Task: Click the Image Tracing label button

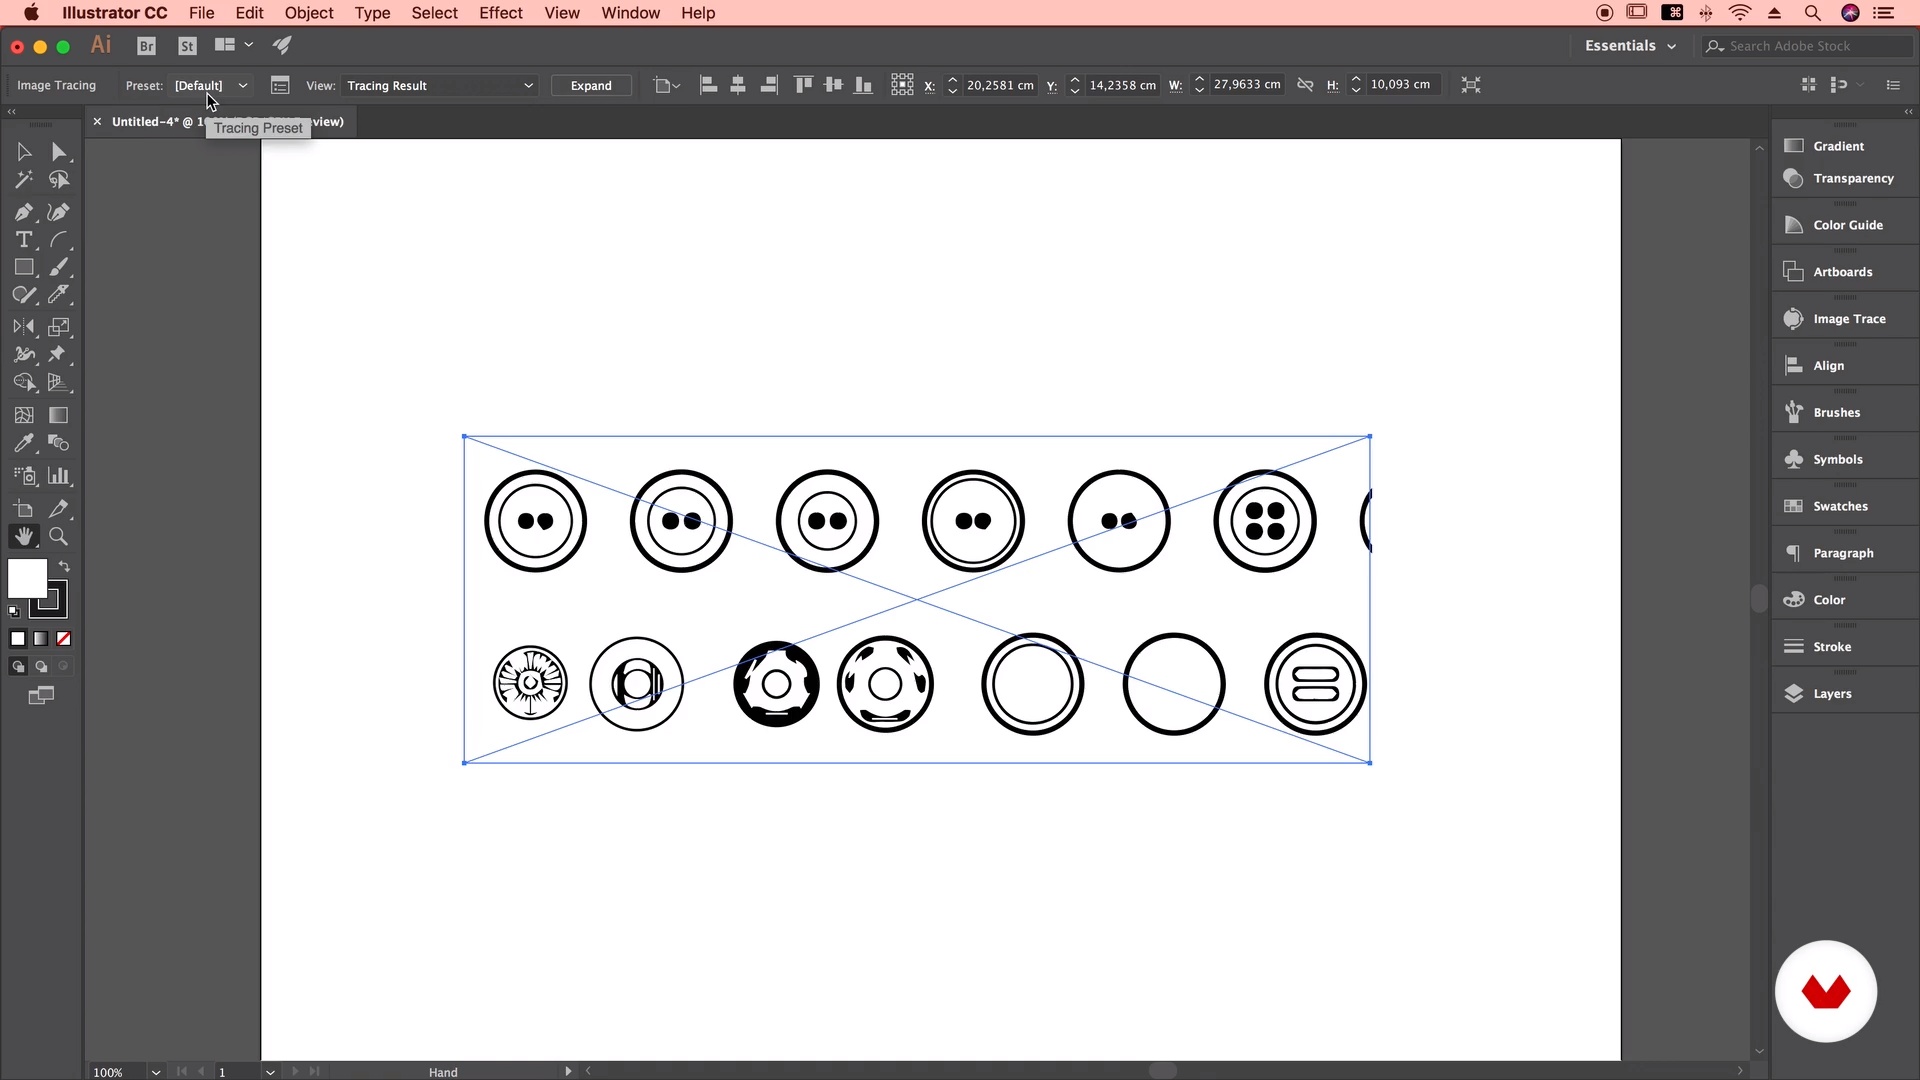Action: coord(55,84)
